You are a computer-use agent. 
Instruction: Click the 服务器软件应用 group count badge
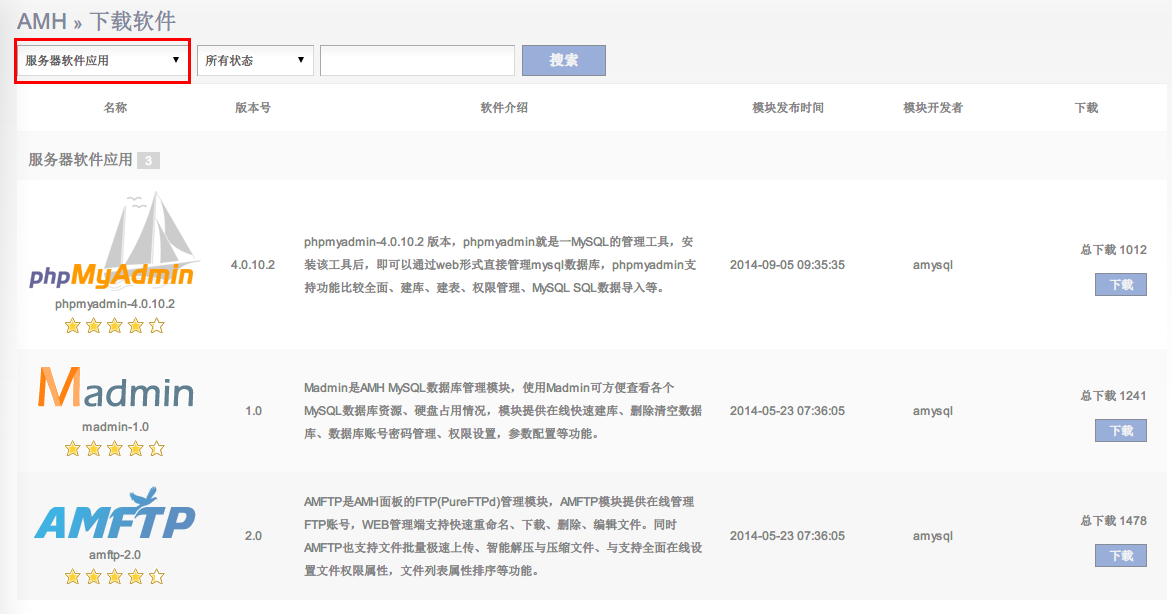click(148, 160)
